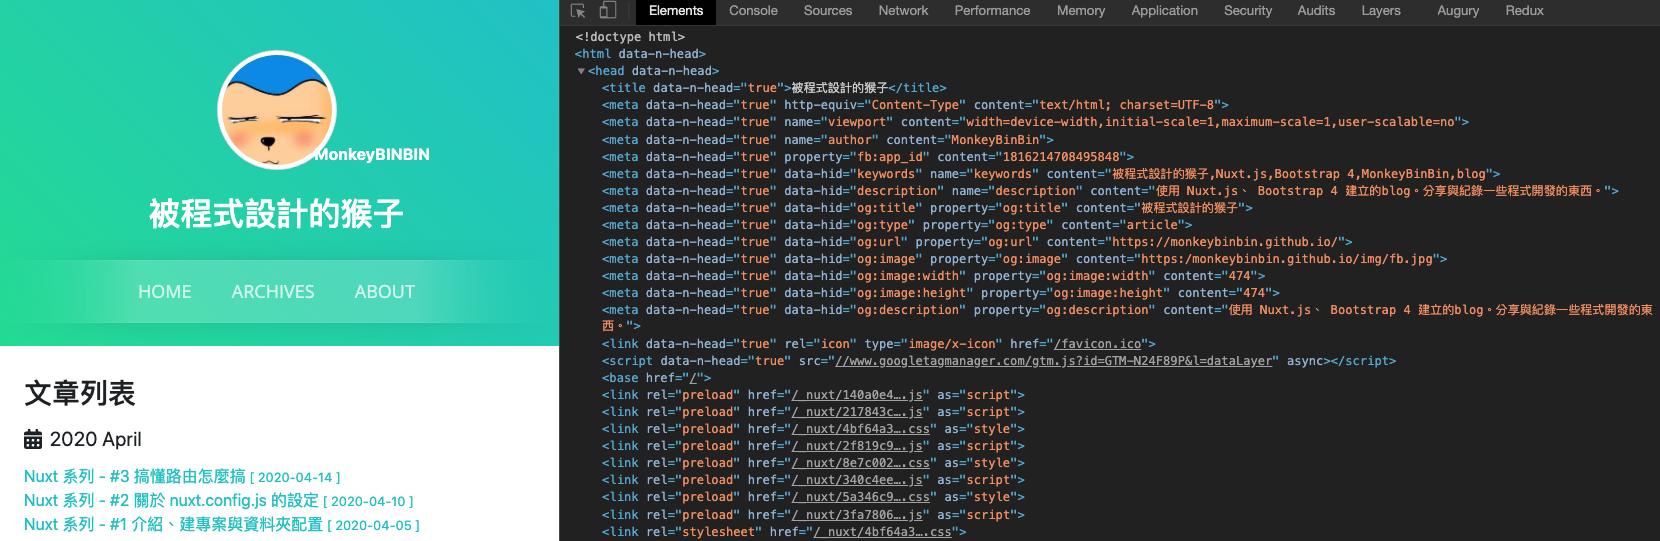Viewport: 1660px width, 541px height.
Task: Switch to the Audits tab
Action: [1316, 11]
